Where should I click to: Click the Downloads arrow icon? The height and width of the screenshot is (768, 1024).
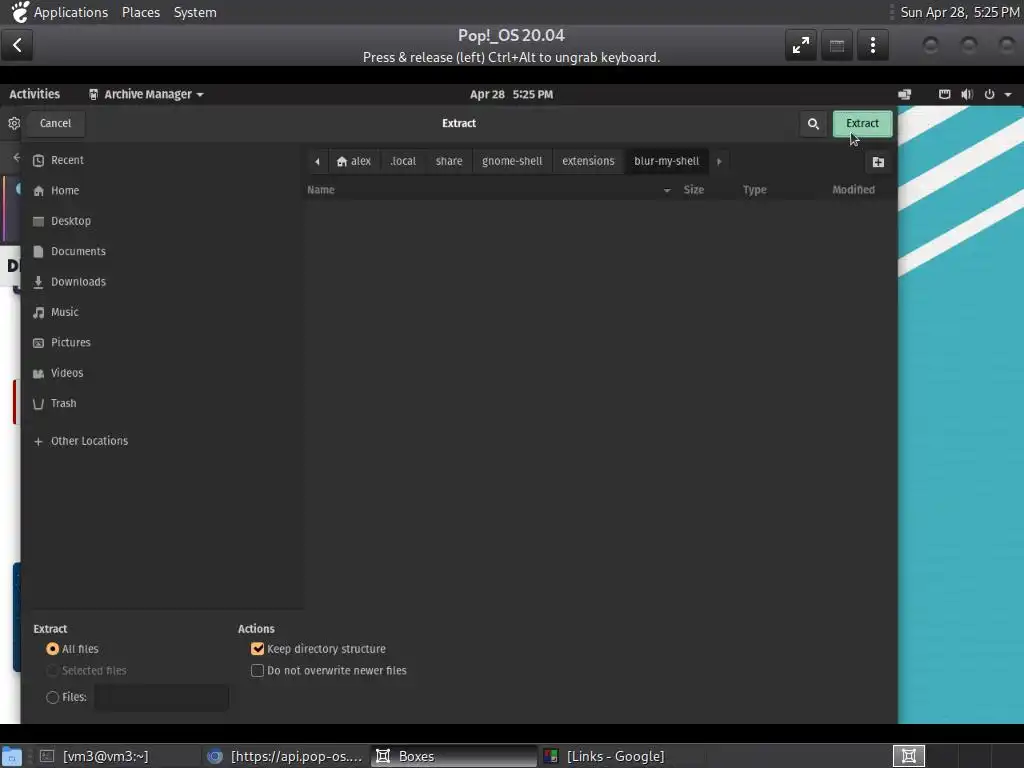click(x=39, y=282)
